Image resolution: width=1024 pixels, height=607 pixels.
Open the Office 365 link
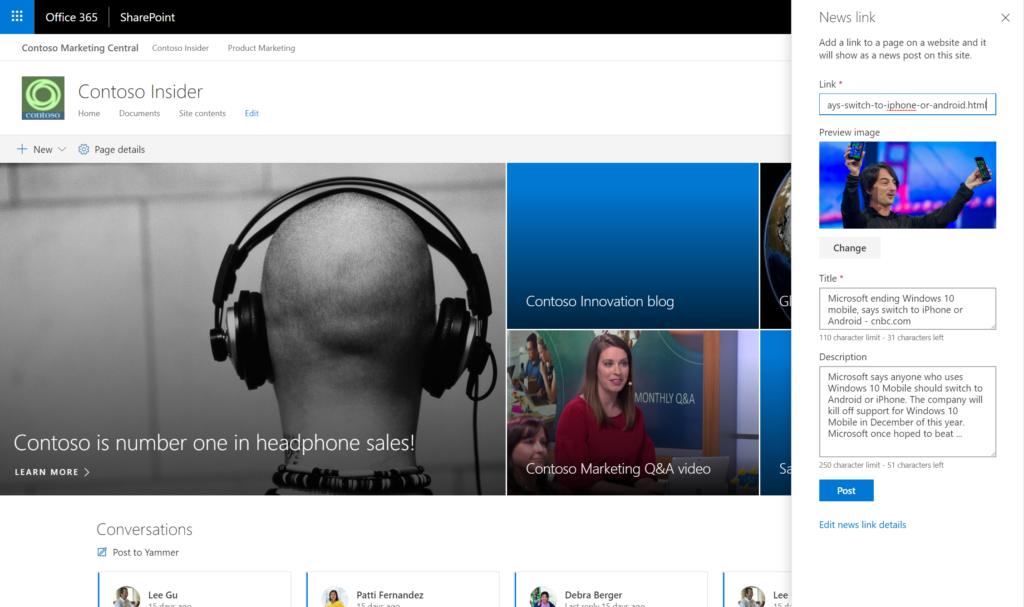(x=71, y=17)
